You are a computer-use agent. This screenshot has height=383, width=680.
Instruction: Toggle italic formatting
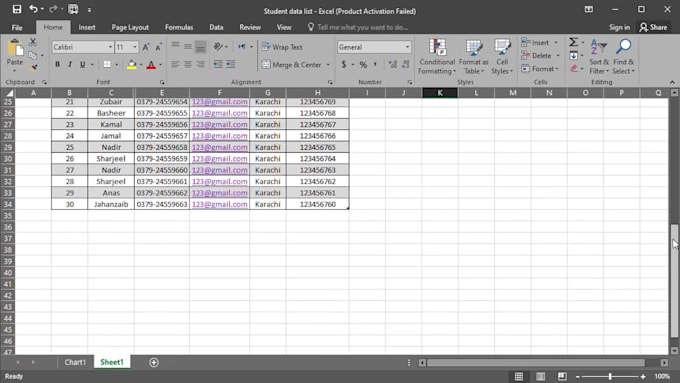coord(70,65)
